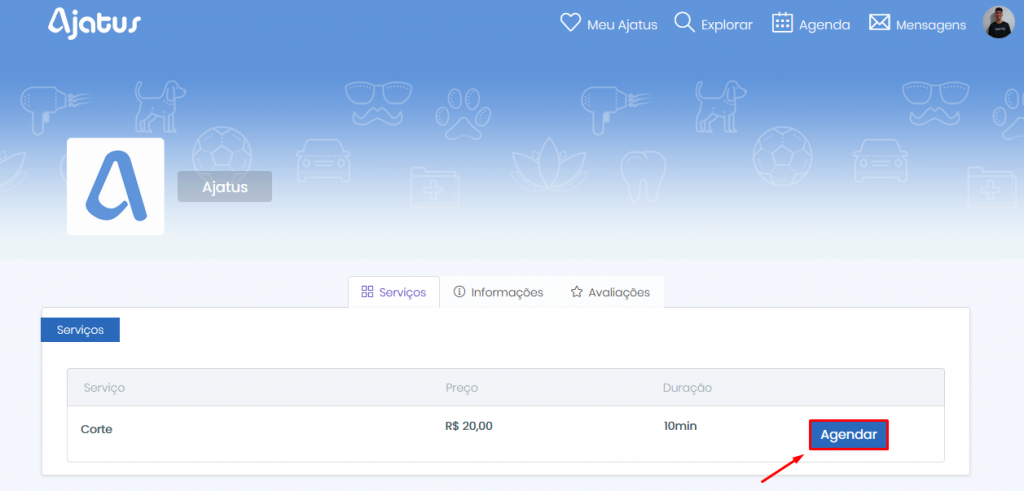Screen dimensions: 1024x491
Task: Click the magnifier icon for Explorar
Action: (x=684, y=23)
